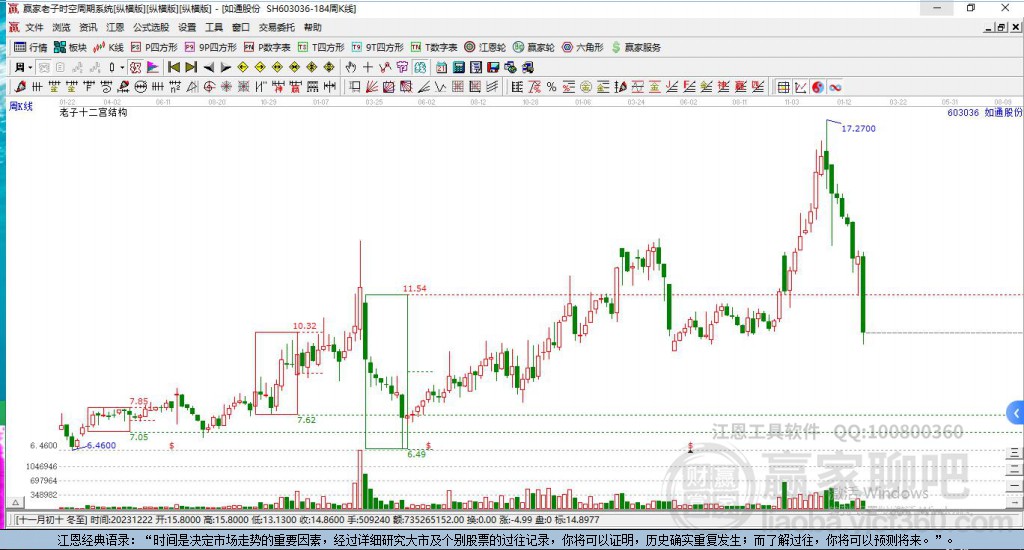Expand the dropdown arrow next to 0
The width and height of the screenshot is (1024, 550).
coord(122,67)
